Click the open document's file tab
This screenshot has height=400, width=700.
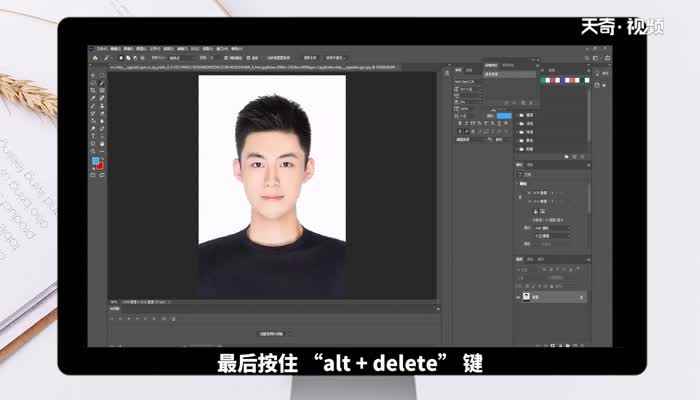[x=252, y=67]
